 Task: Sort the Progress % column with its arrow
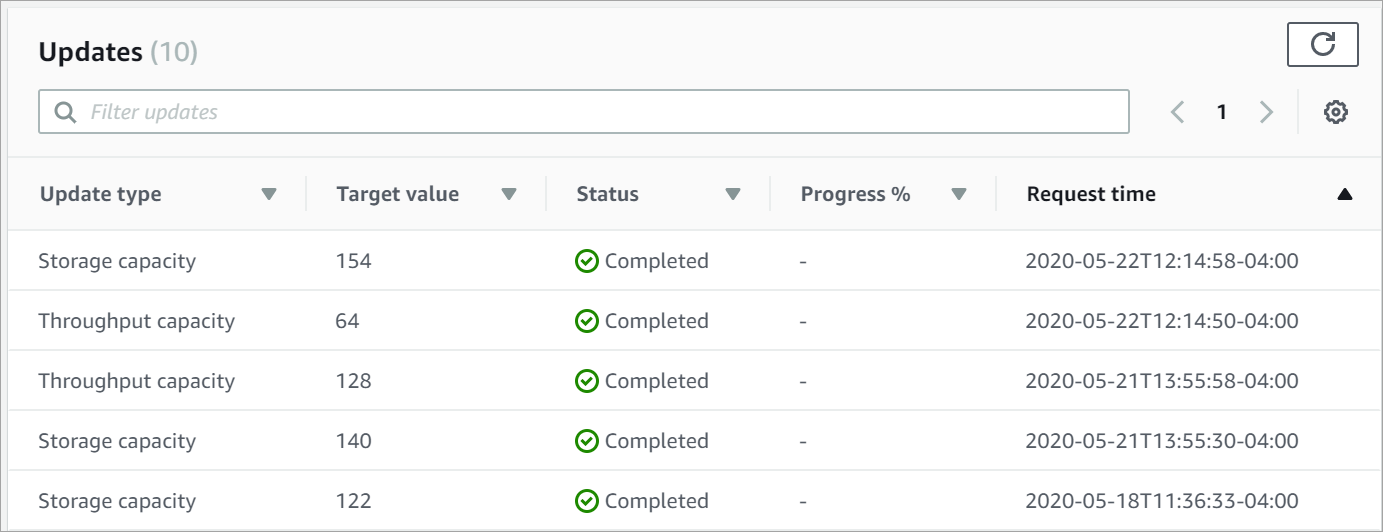pos(959,194)
